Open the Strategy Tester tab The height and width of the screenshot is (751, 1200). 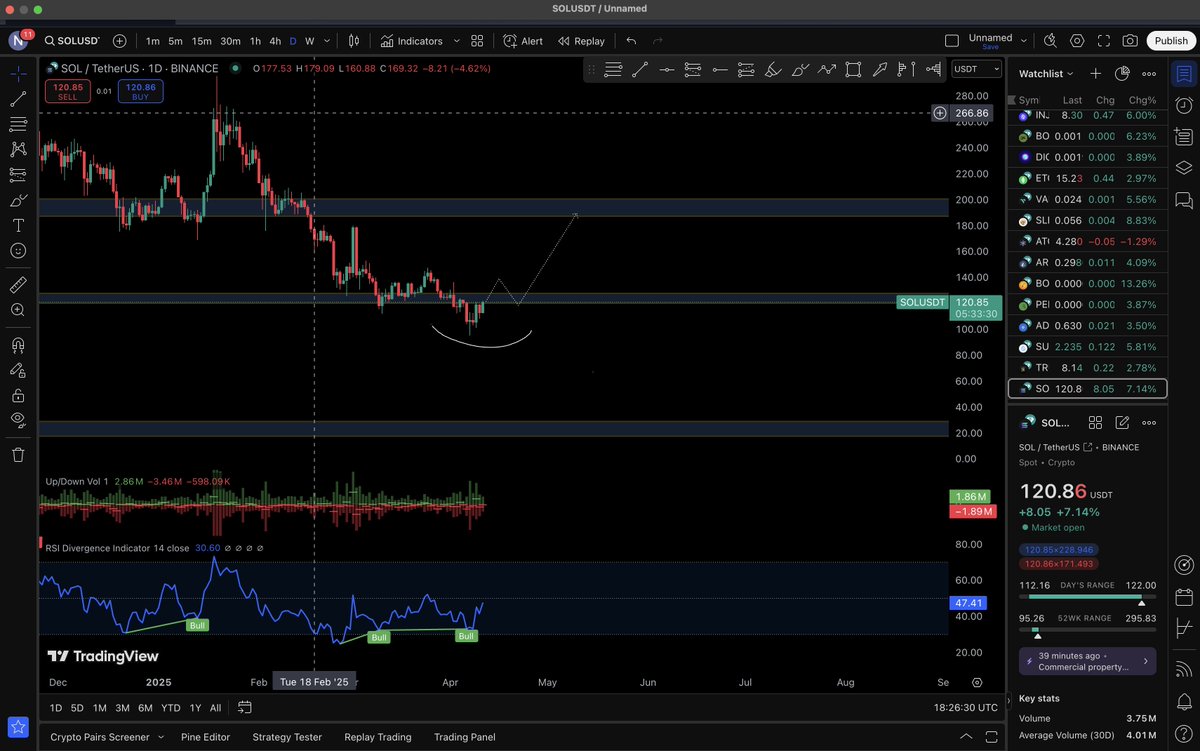(x=287, y=737)
